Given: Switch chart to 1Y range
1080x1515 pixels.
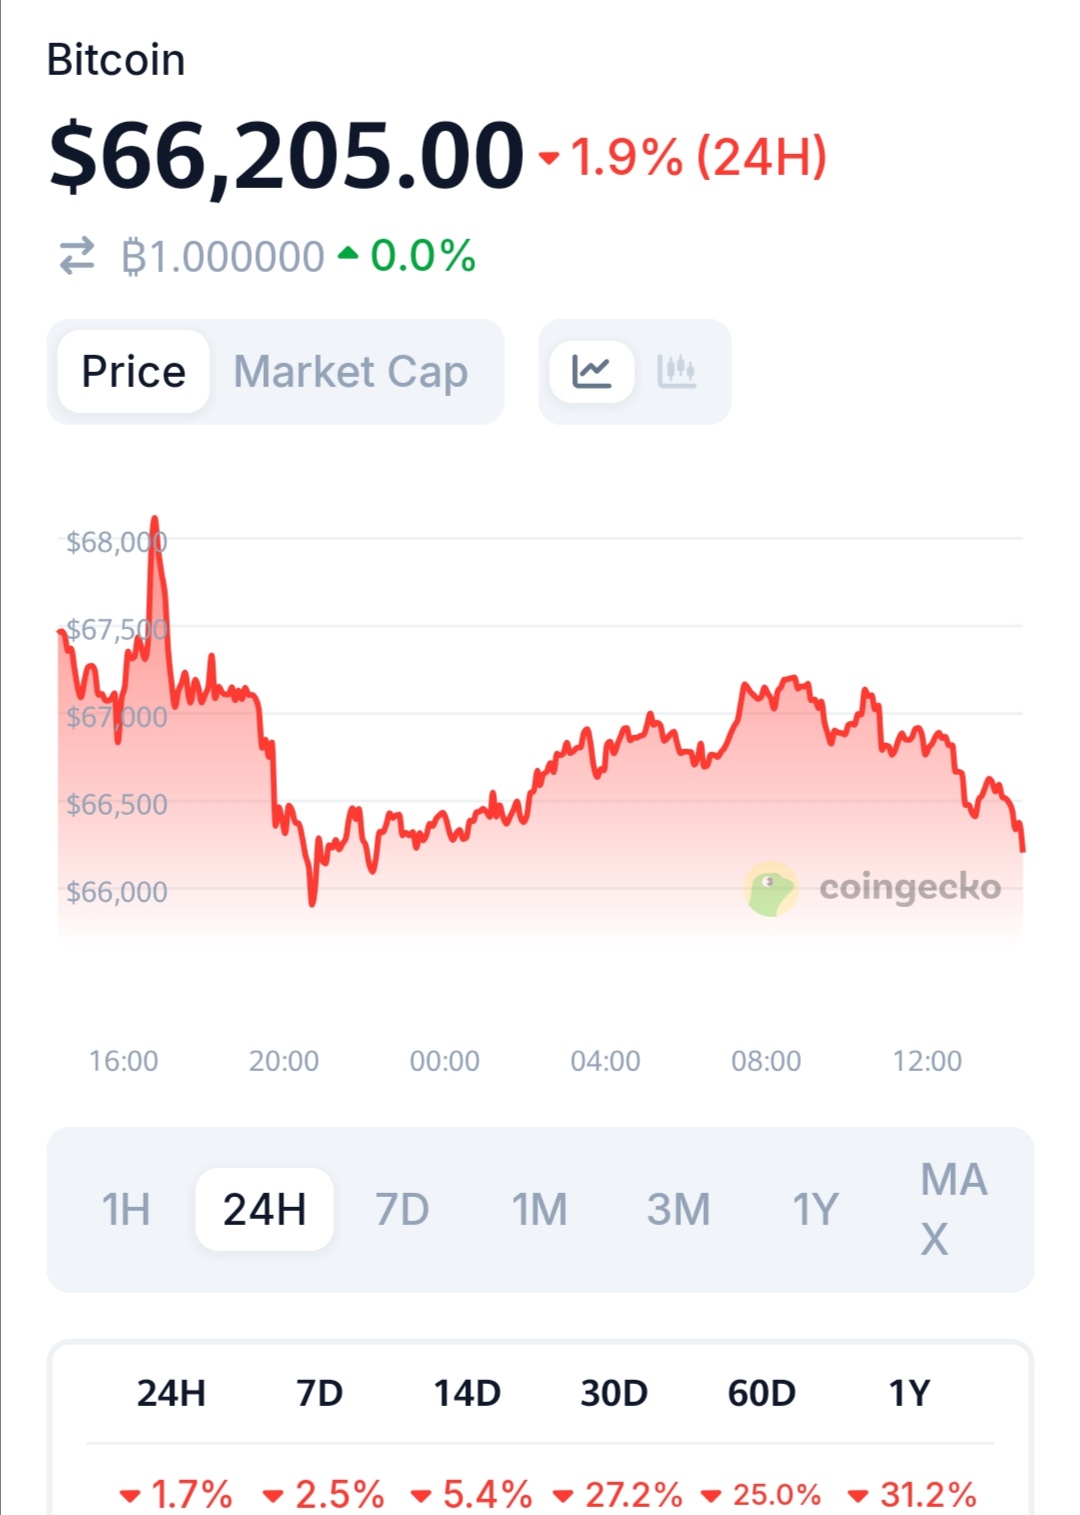Looking at the screenshot, I should (x=815, y=1210).
